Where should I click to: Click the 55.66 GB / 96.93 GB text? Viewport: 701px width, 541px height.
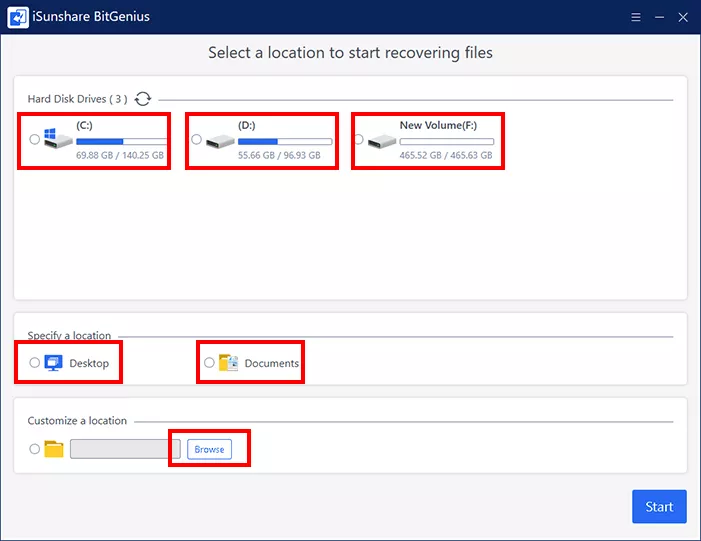(x=279, y=155)
